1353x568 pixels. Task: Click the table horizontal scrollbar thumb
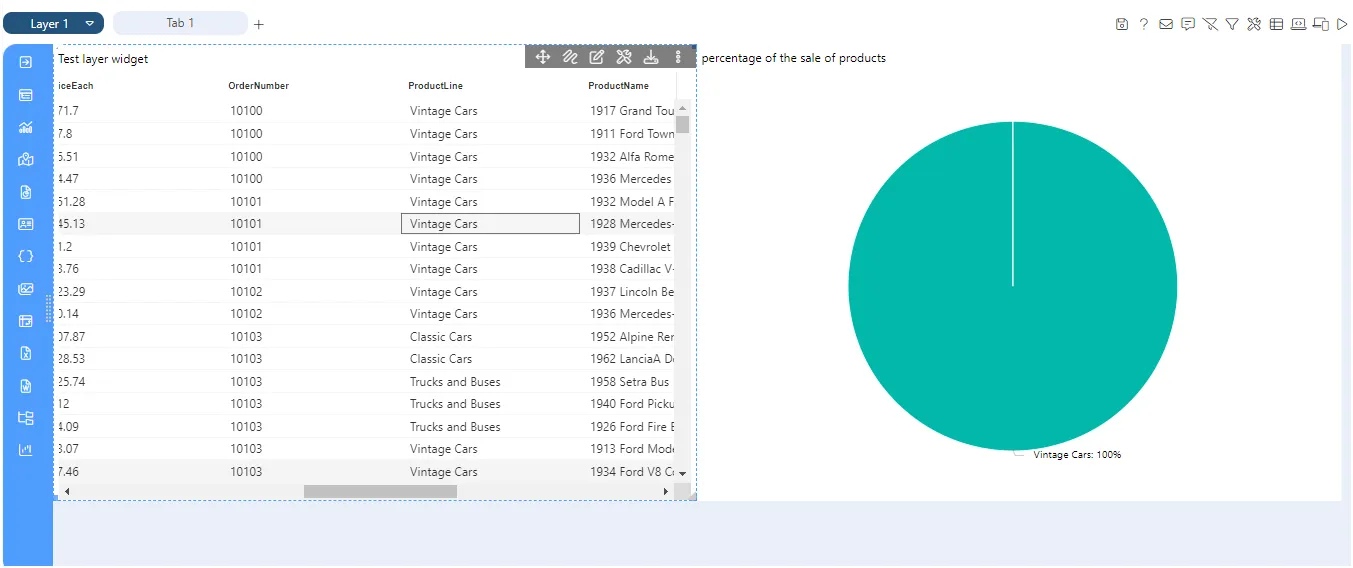coord(380,491)
